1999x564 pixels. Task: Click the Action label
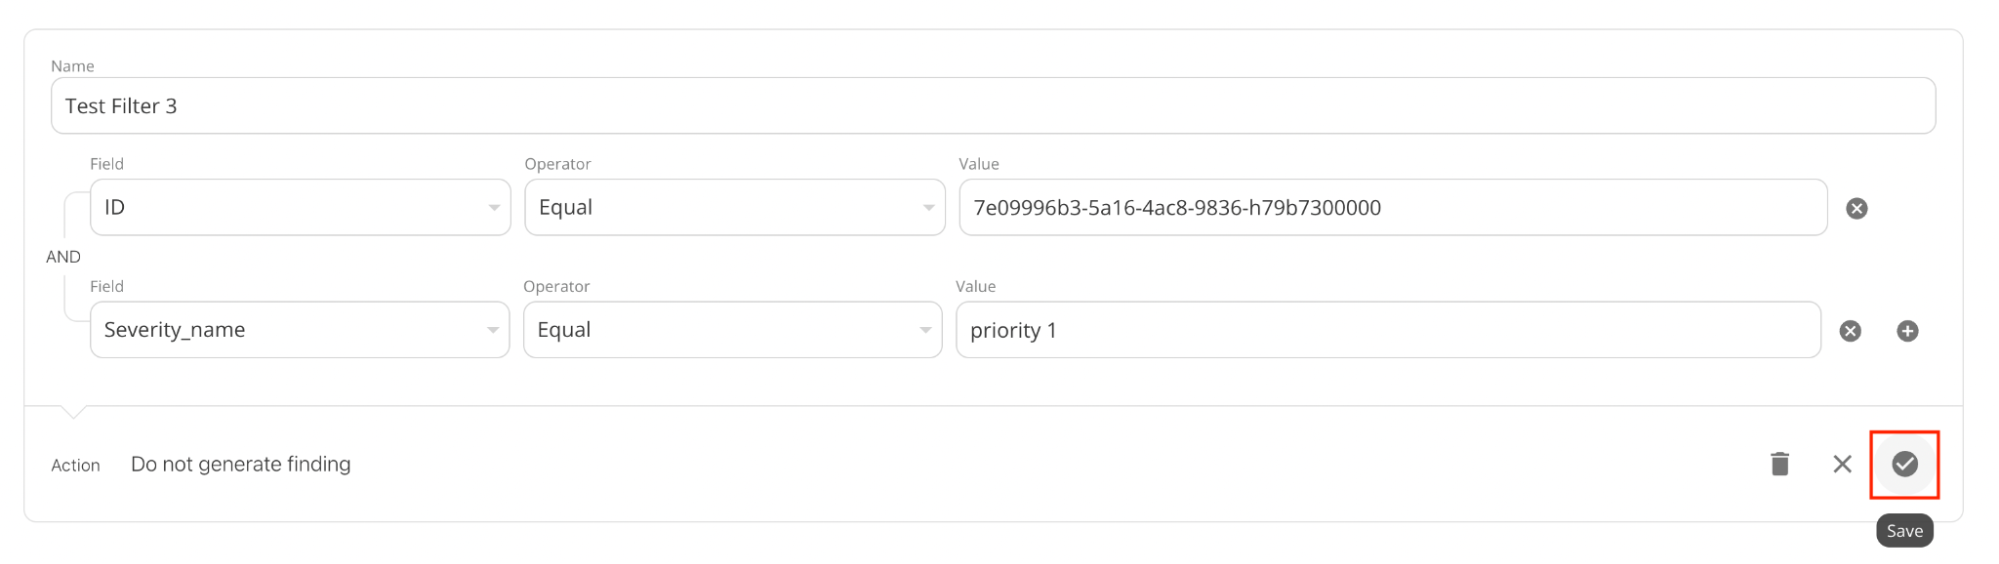click(x=76, y=465)
